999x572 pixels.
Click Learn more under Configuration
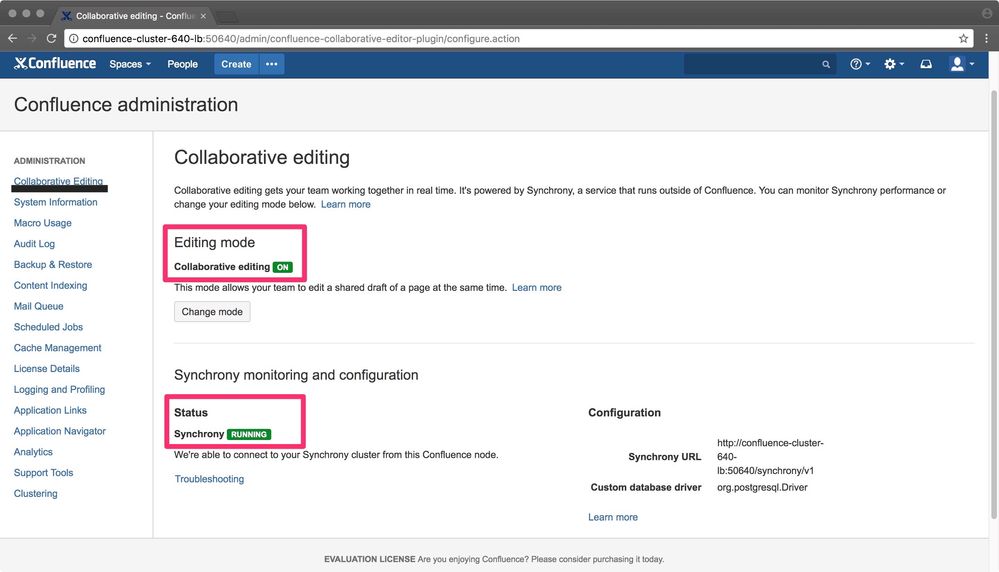tap(613, 517)
